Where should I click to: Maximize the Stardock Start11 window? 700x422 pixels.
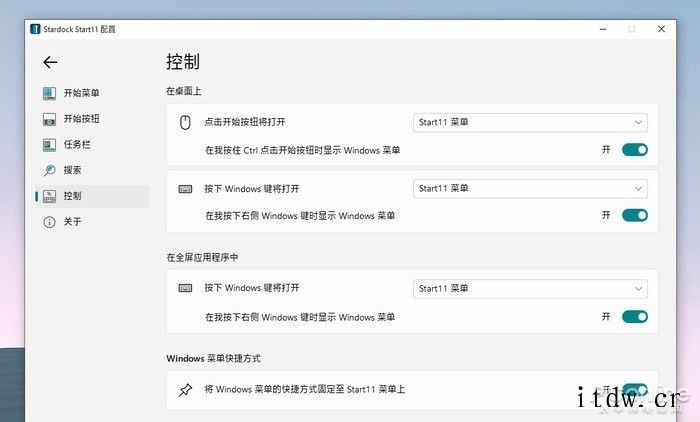[x=631, y=29]
